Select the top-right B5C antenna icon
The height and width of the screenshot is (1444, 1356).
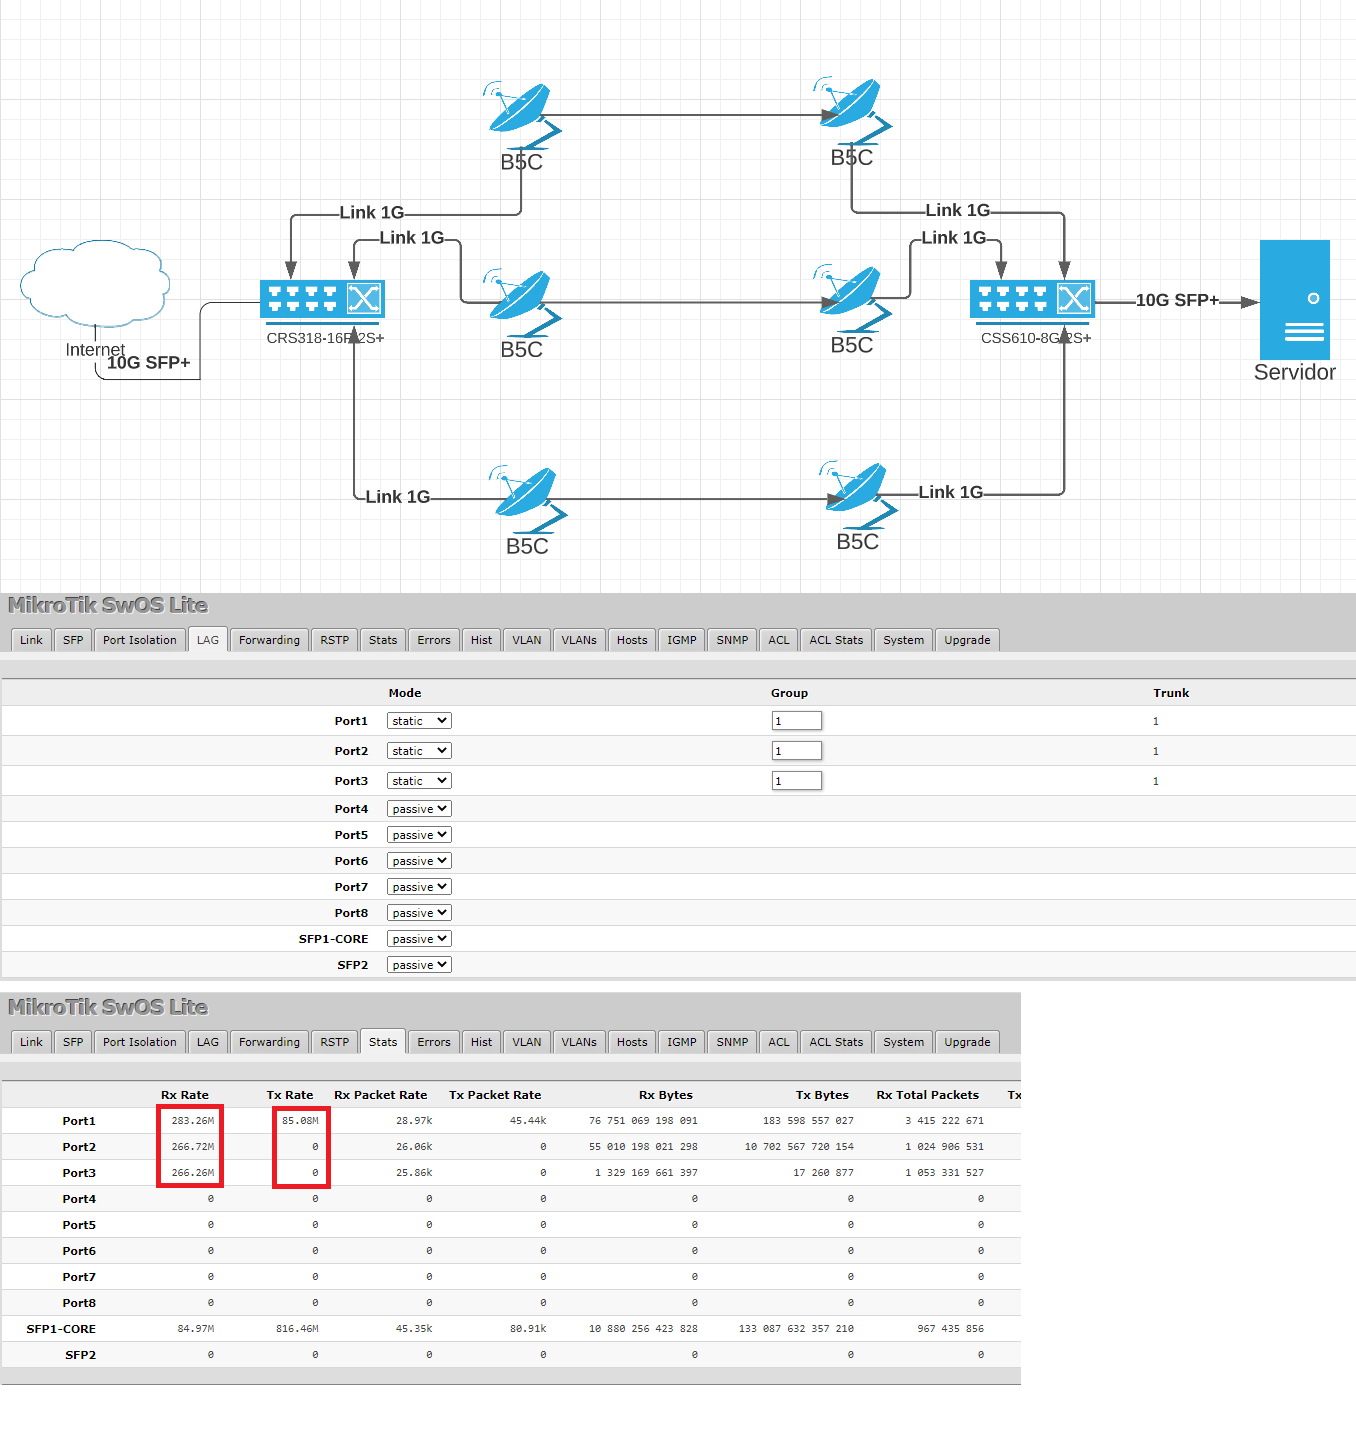[x=852, y=110]
